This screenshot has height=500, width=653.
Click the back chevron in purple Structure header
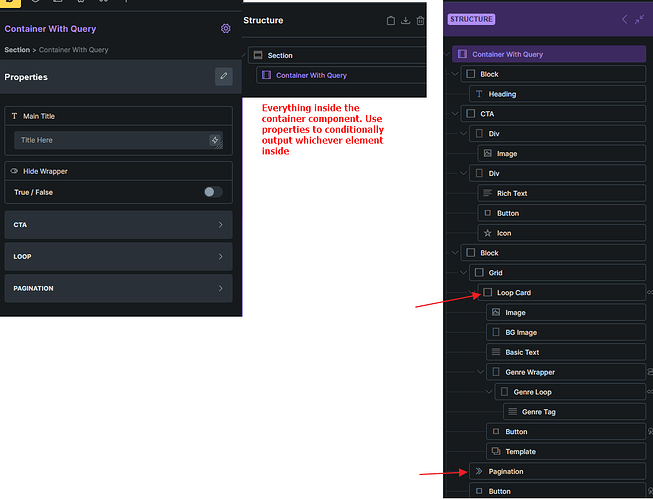pyautogui.click(x=624, y=19)
